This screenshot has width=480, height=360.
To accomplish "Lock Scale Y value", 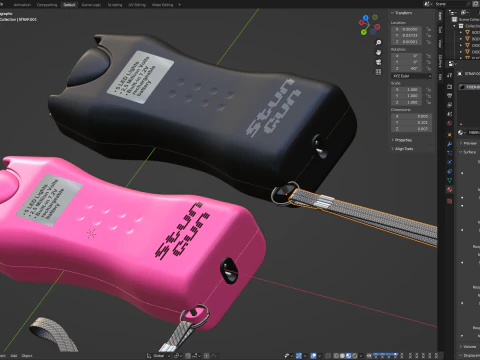I will coord(429,96).
